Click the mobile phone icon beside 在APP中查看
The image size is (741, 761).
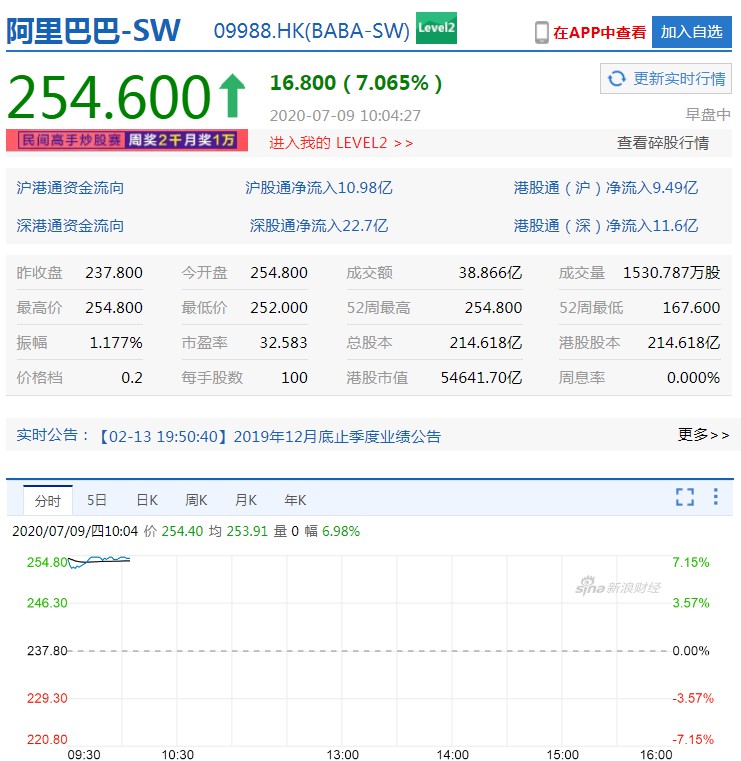click(542, 33)
